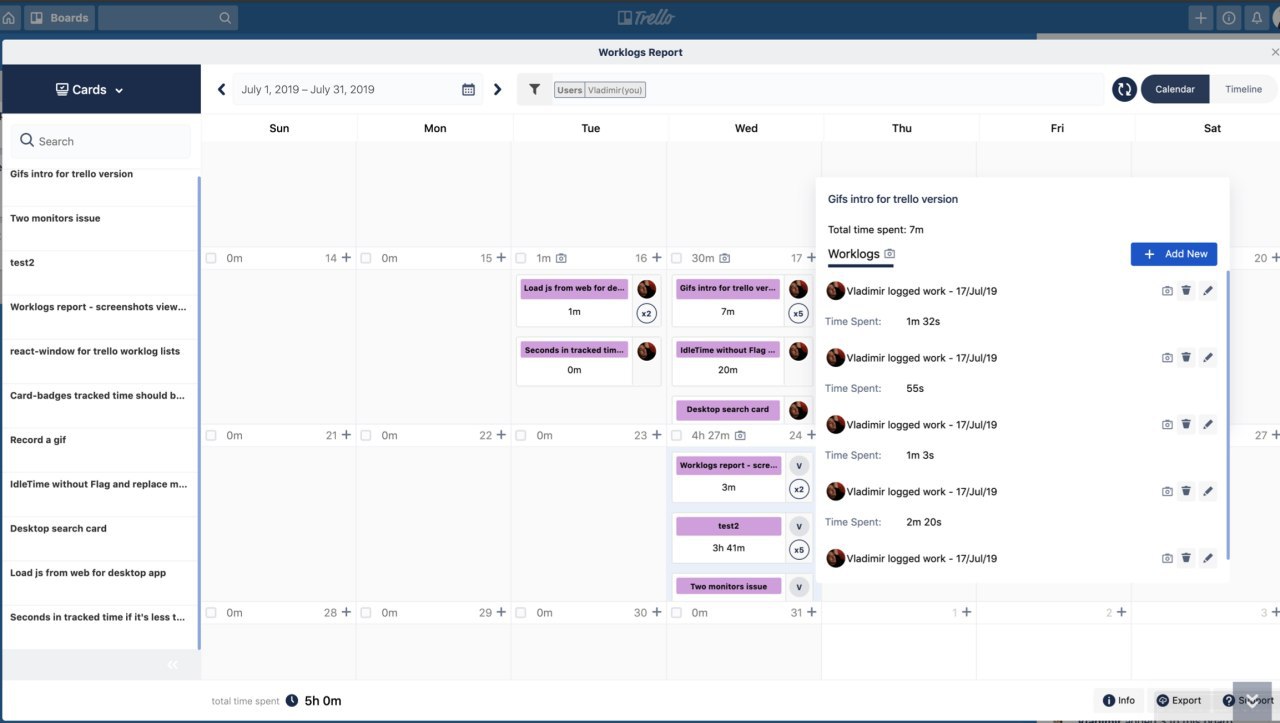The image size is (1280, 723).
Task: Collapse the cards sidebar with double chevron
Action: point(173,665)
